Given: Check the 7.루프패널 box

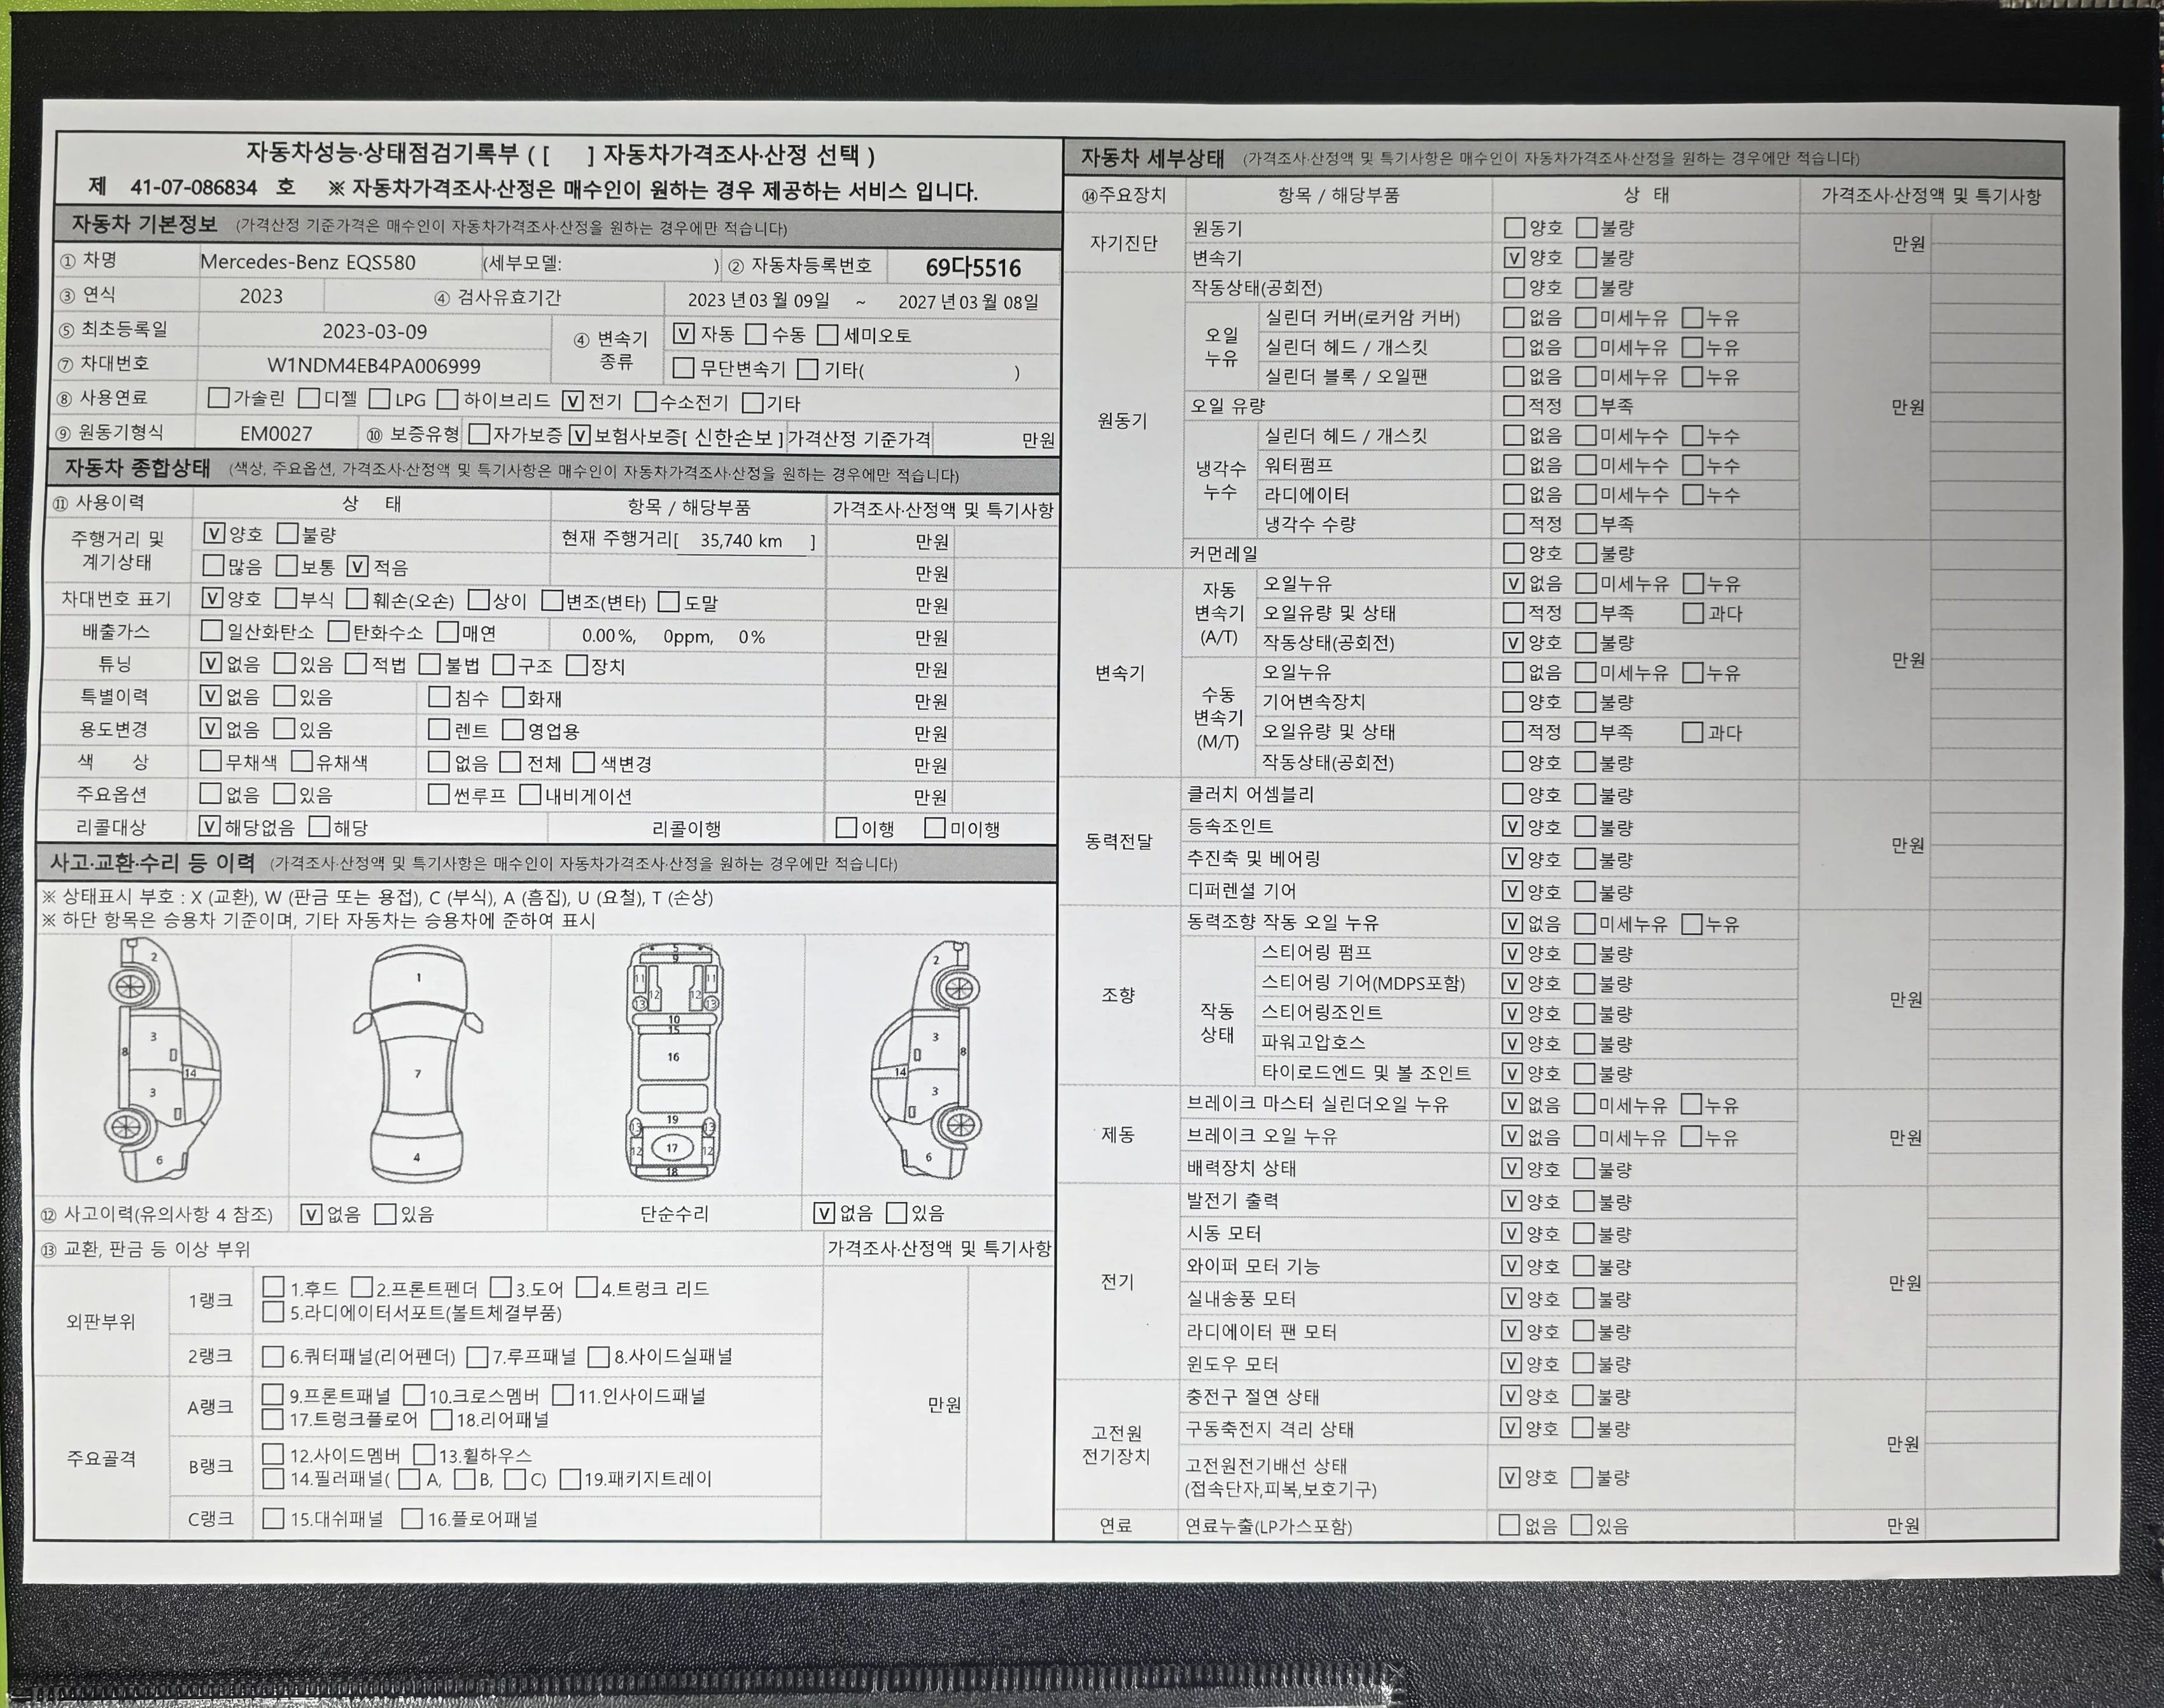Looking at the screenshot, I should 477,1357.
